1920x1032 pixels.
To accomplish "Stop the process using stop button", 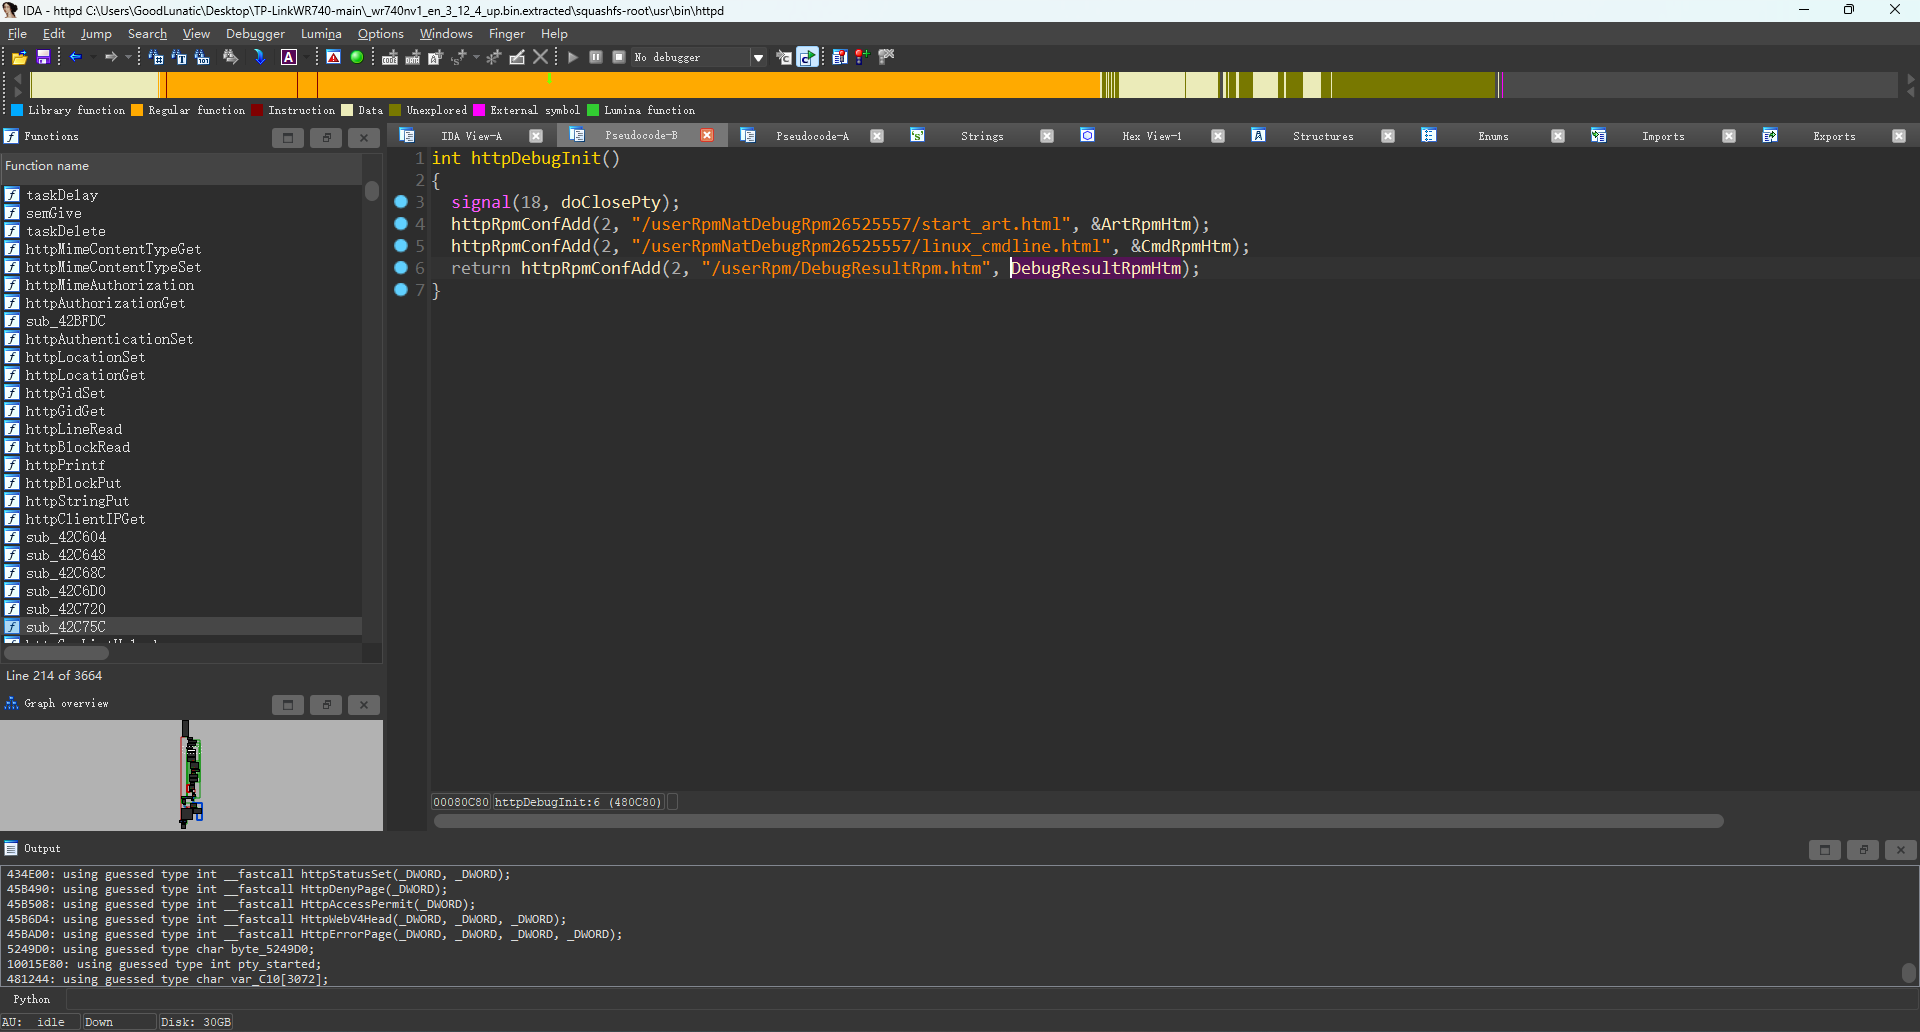I will click(619, 57).
